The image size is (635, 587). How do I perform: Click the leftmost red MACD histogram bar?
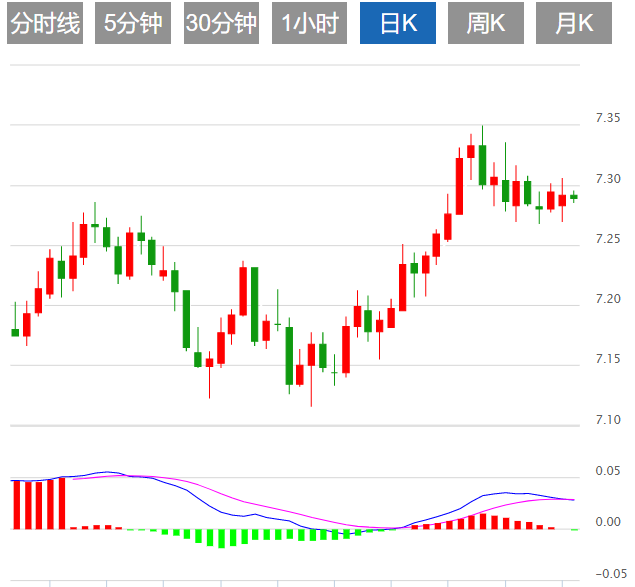(17, 504)
